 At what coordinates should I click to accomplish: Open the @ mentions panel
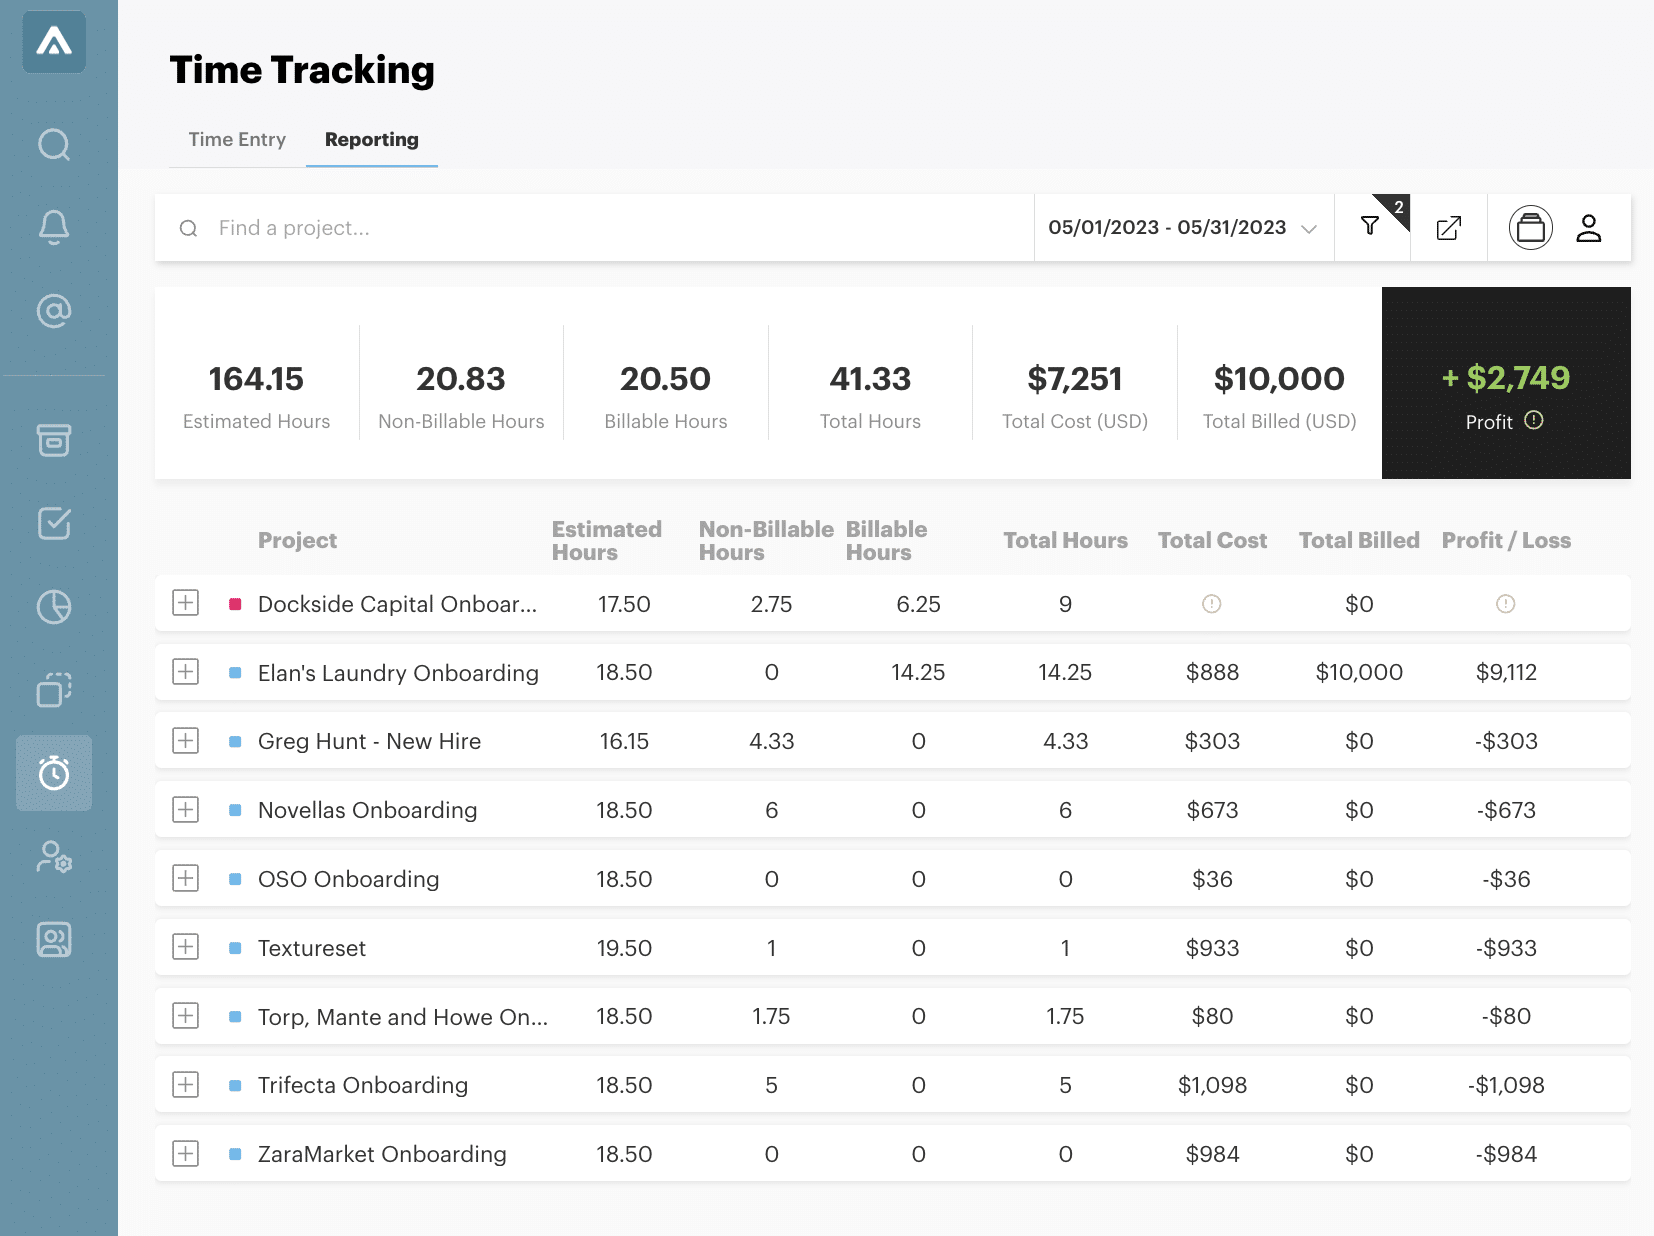[54, 310]
